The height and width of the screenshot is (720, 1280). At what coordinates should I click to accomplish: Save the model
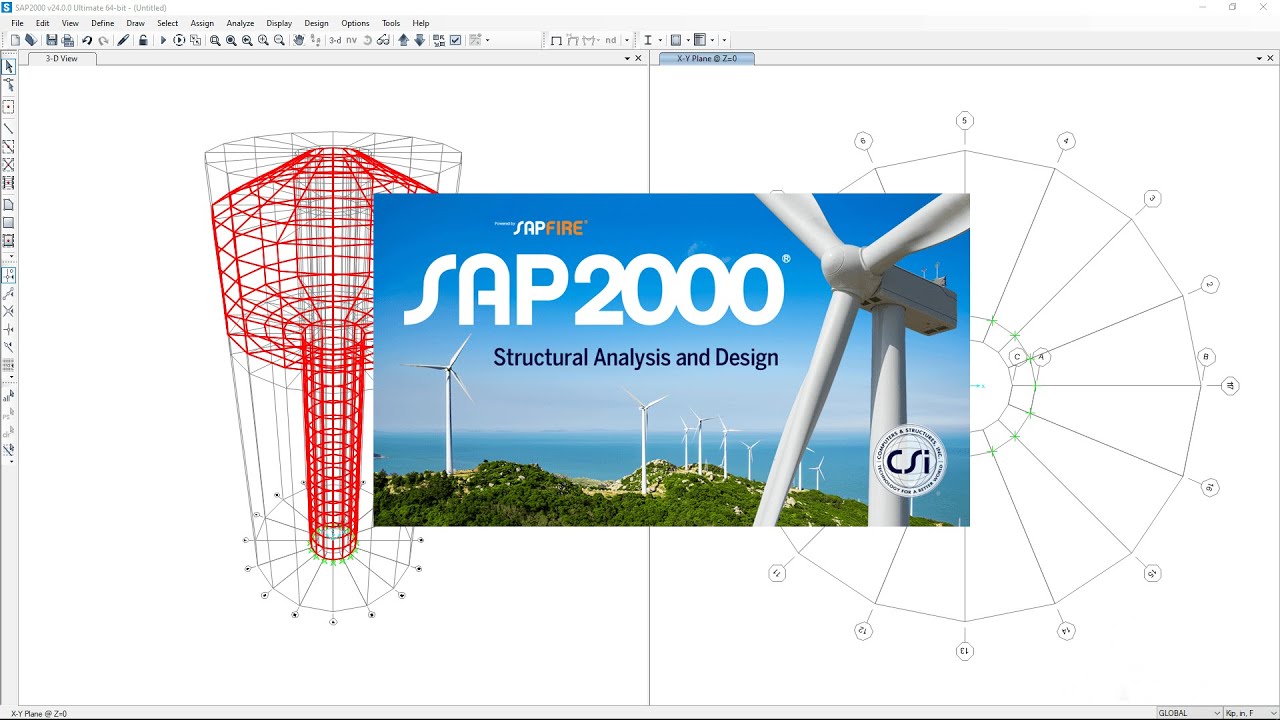(50, 40)
